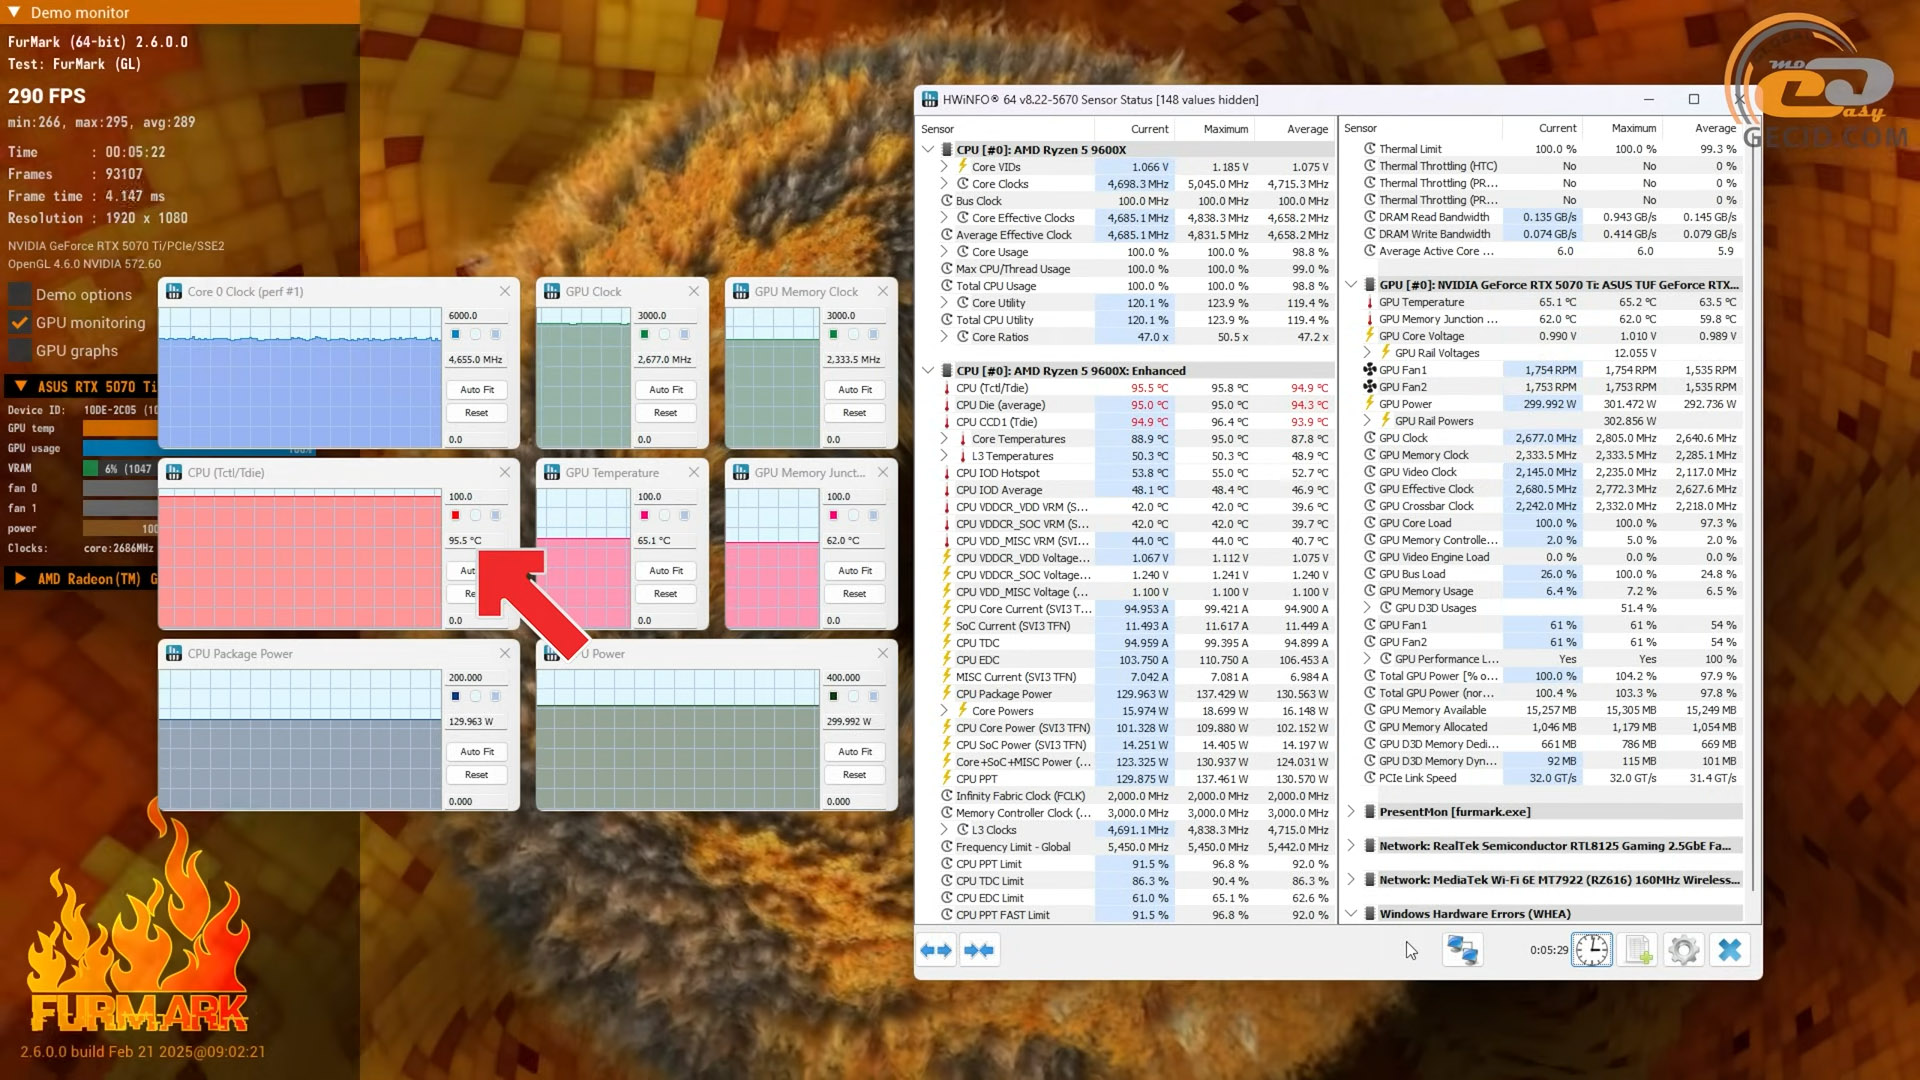The height and width of the screenshot is (1080, 1920).
Task: Open HWiNFO sensor settings gear icon
Action: 1684,950
